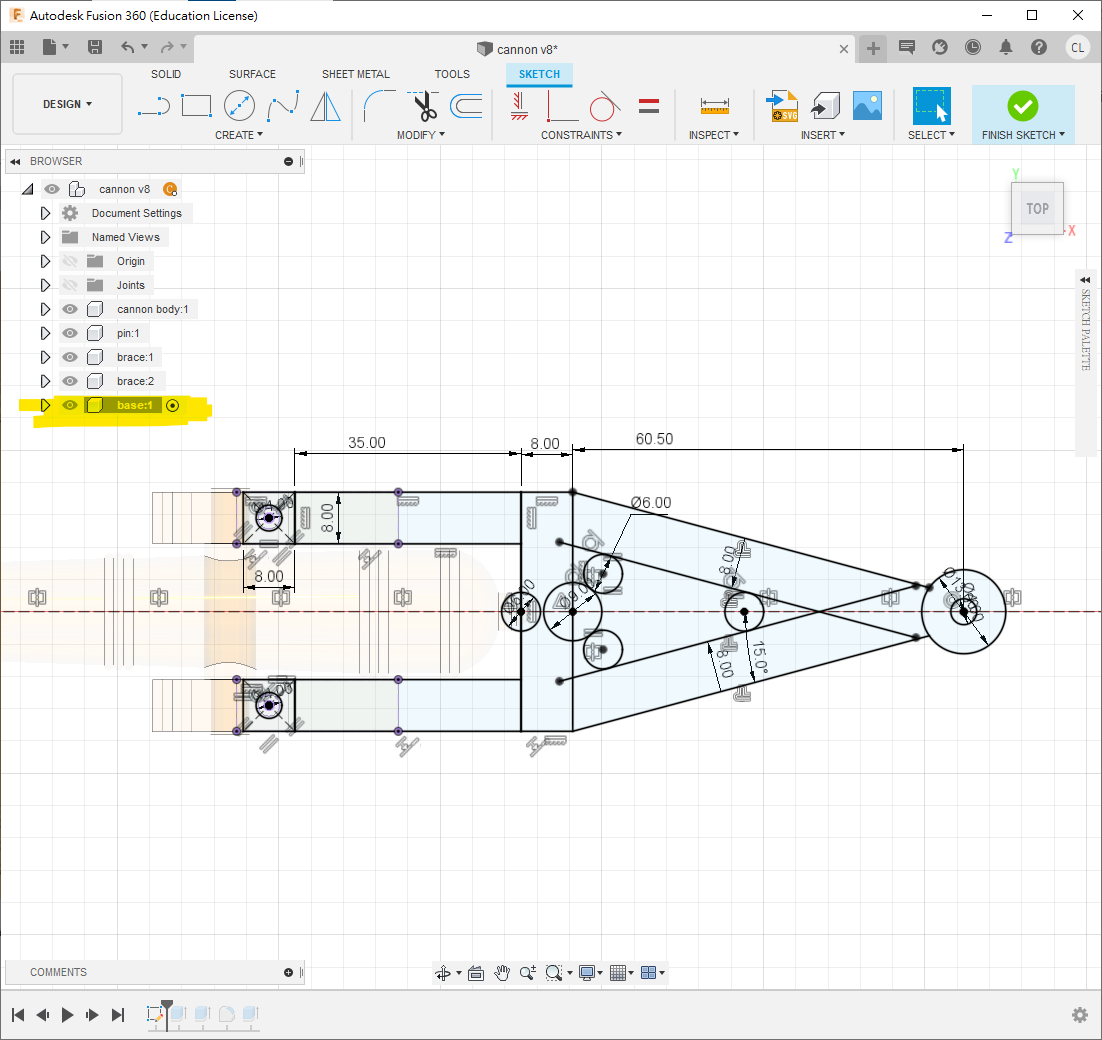The image size is (1102, 1040).
Task: Select the 2-Point Rectangle tool
Action: pyautogui.click(x=196, y=105)
